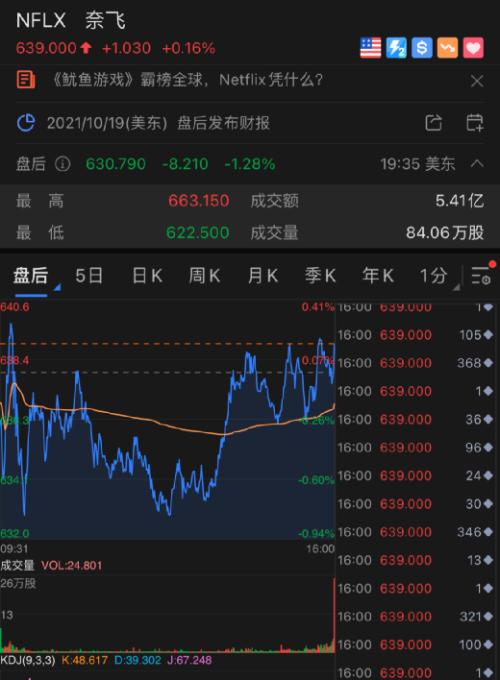Screen dimensions: 500x680
Task: Tap the K:48.617 indicator value
Action: (x=85, y=660)
